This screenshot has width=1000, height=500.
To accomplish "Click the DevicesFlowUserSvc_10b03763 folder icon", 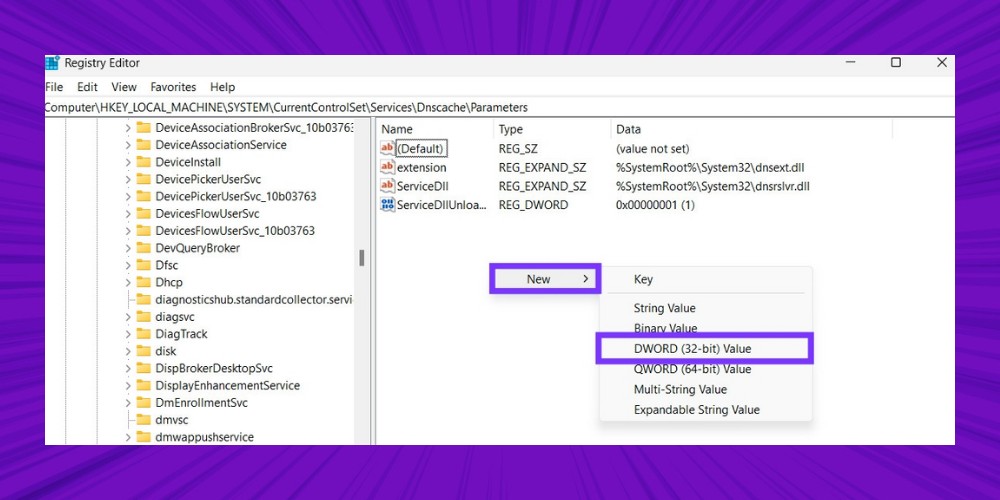I will pyautogui.click(x=143, y=231).
